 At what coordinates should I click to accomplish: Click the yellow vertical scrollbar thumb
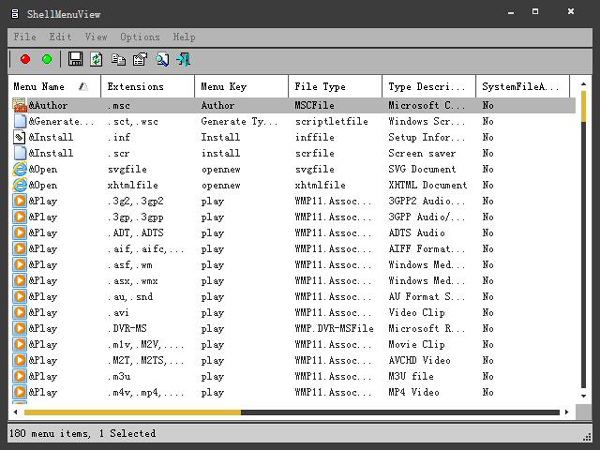(x=584, y=107)
